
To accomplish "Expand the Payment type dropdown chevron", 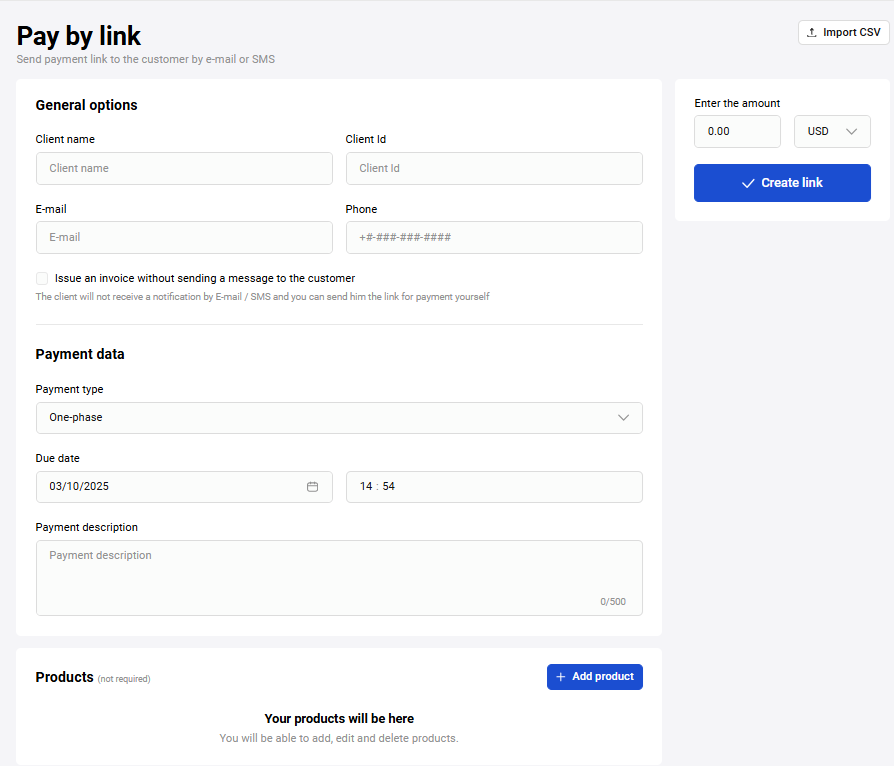I will tap(623, 418).
